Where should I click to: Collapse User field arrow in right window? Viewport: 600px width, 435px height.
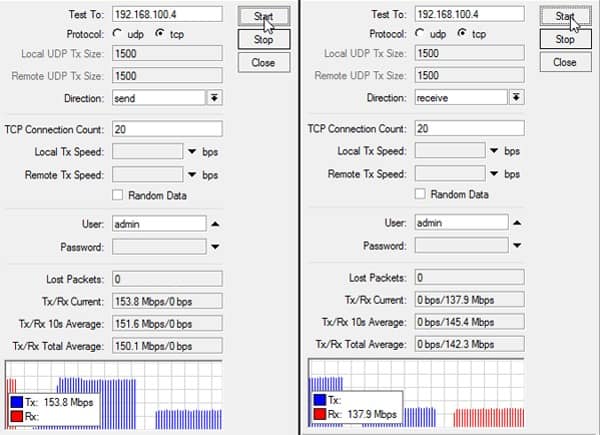pos(517,223)
